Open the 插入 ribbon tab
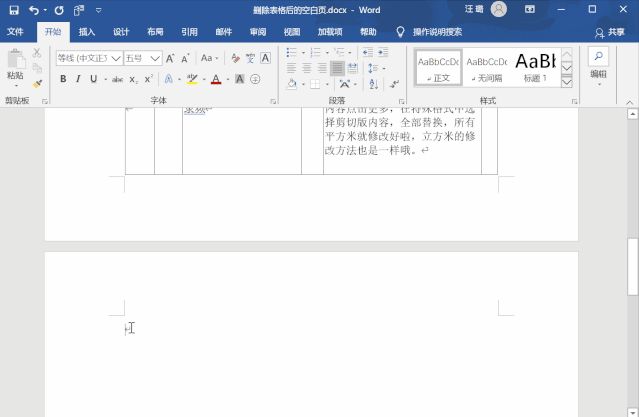Screen dimensions: 639x417 click(x=87, y=31)
